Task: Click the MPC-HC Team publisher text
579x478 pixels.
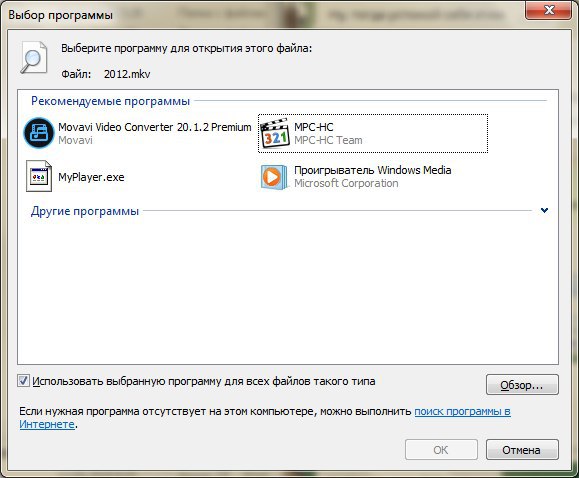Action: pyautogui.click(x=328, y=140)
